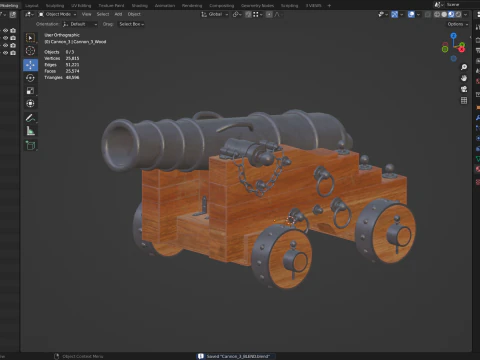This screenshot has width=480, height=360.
Task: Toggle proportional editing in header
Action: coord(269,14)
